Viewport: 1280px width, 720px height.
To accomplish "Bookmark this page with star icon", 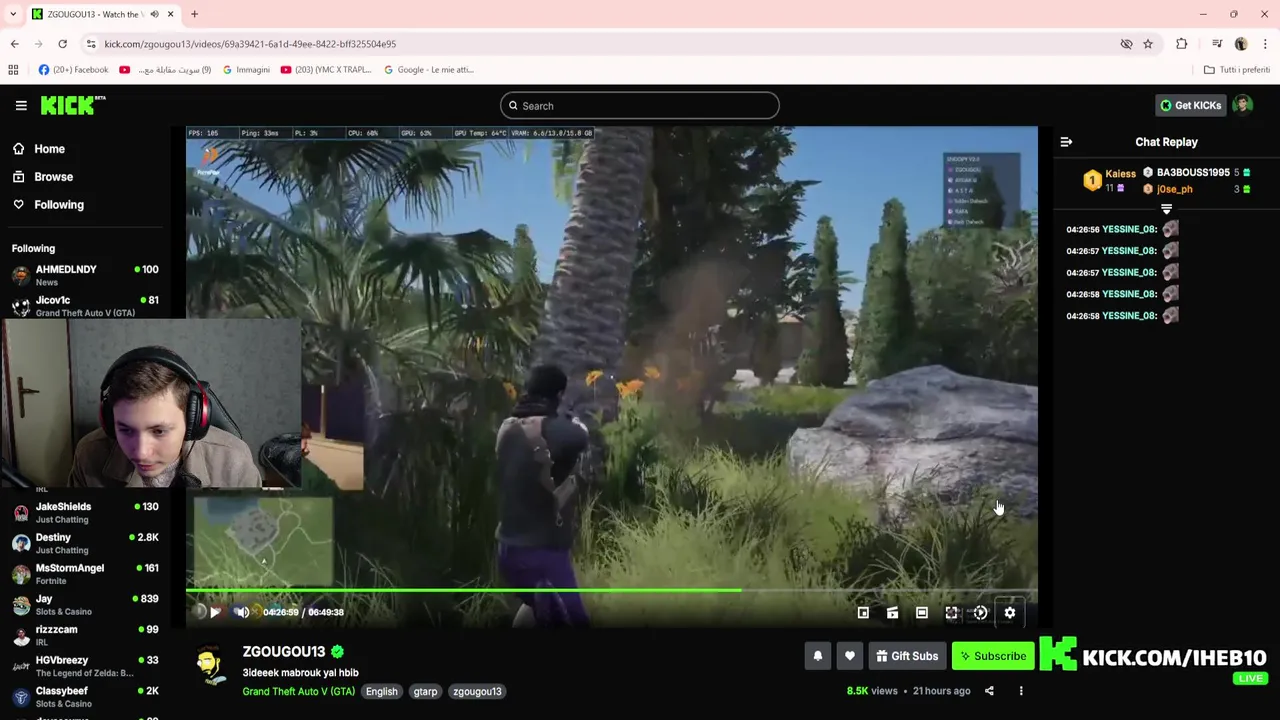I will tap(1148, 44).
